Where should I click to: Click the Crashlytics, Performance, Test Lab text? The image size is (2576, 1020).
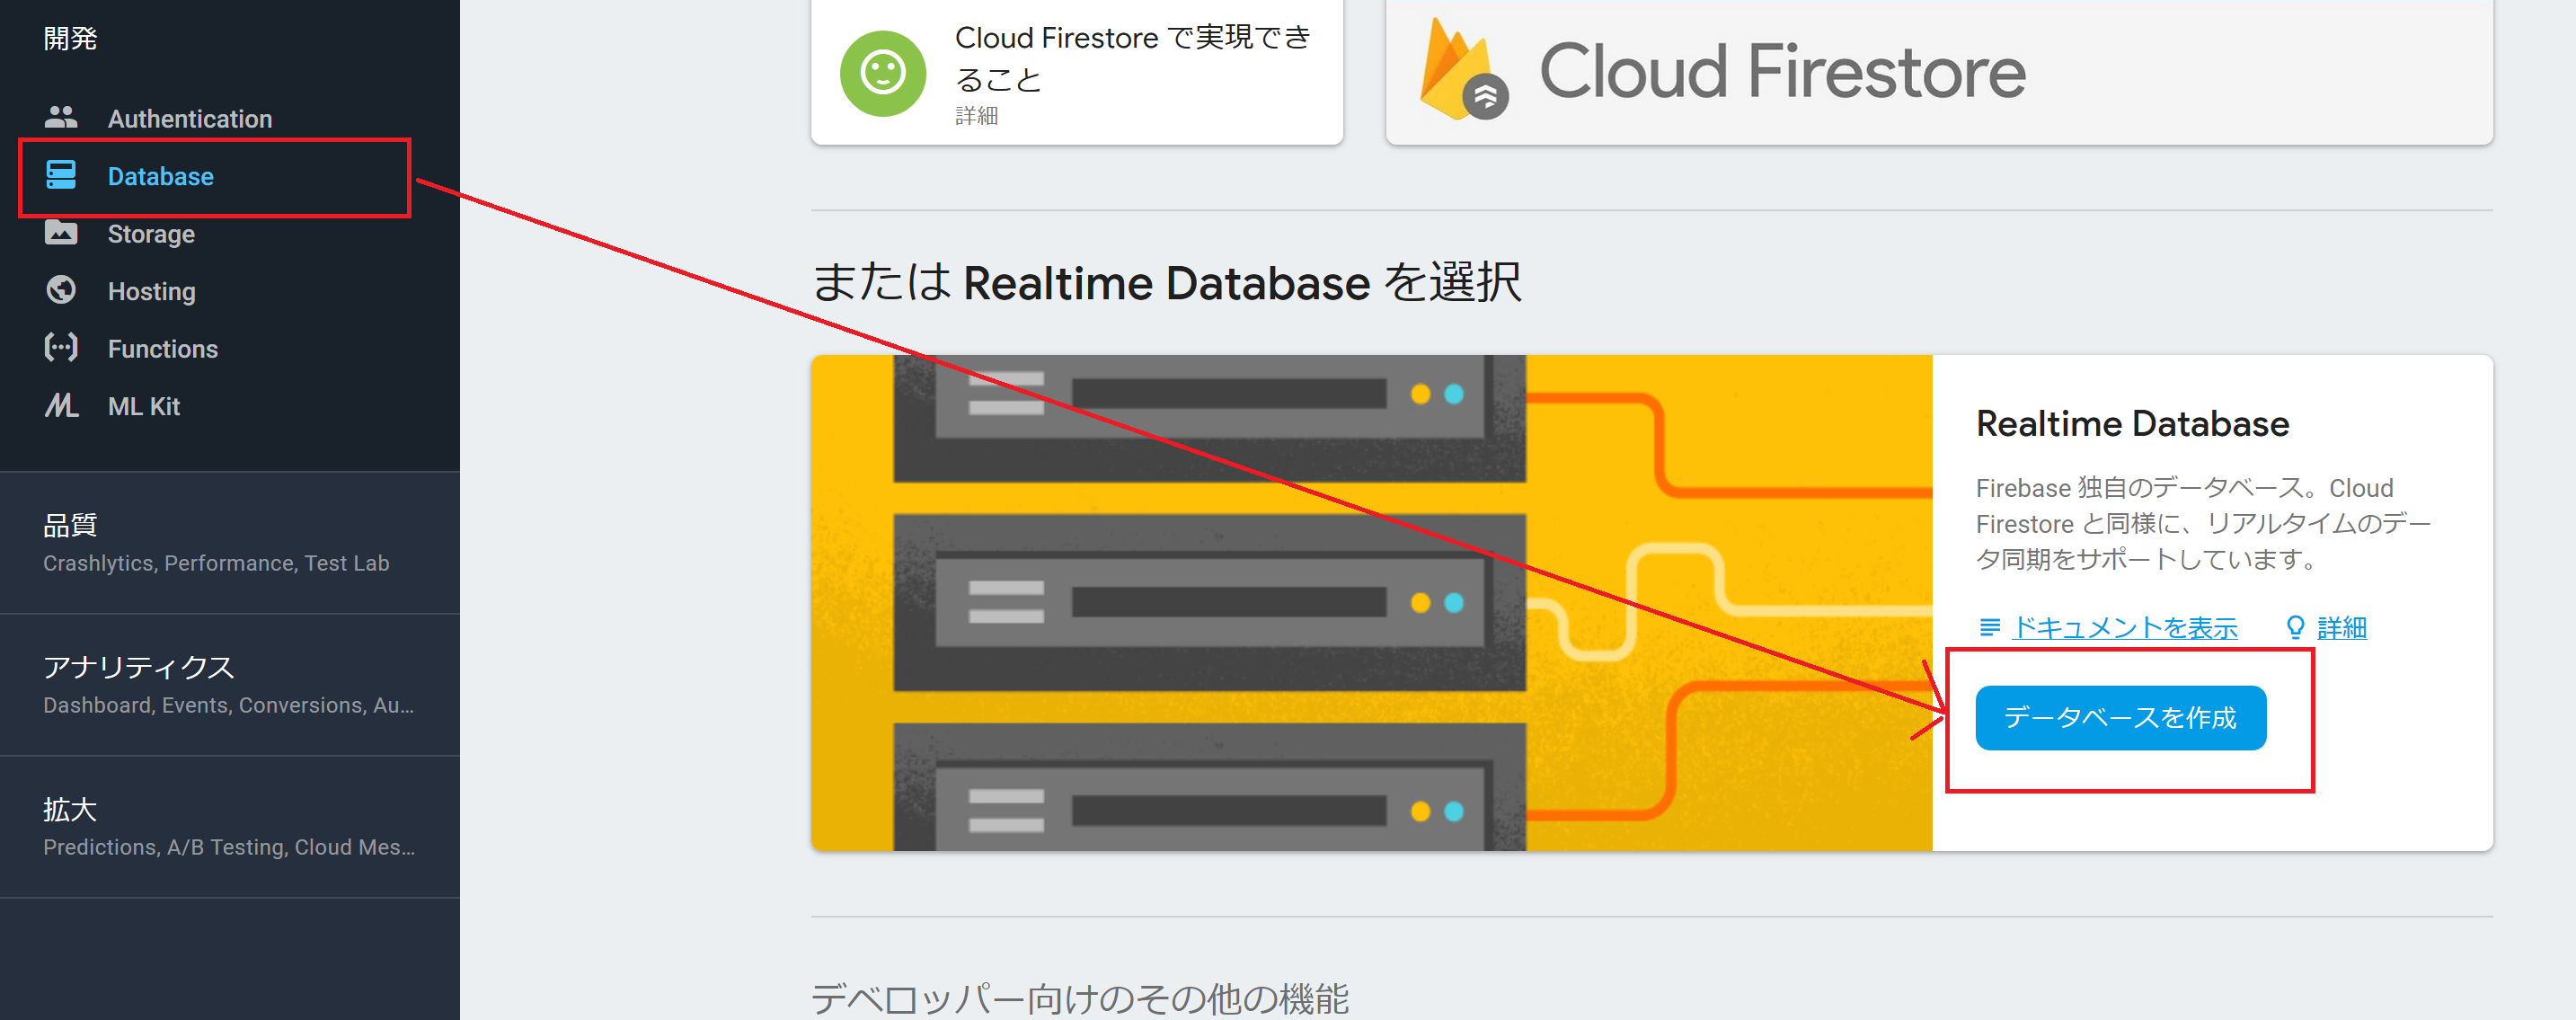click(216, 563)
